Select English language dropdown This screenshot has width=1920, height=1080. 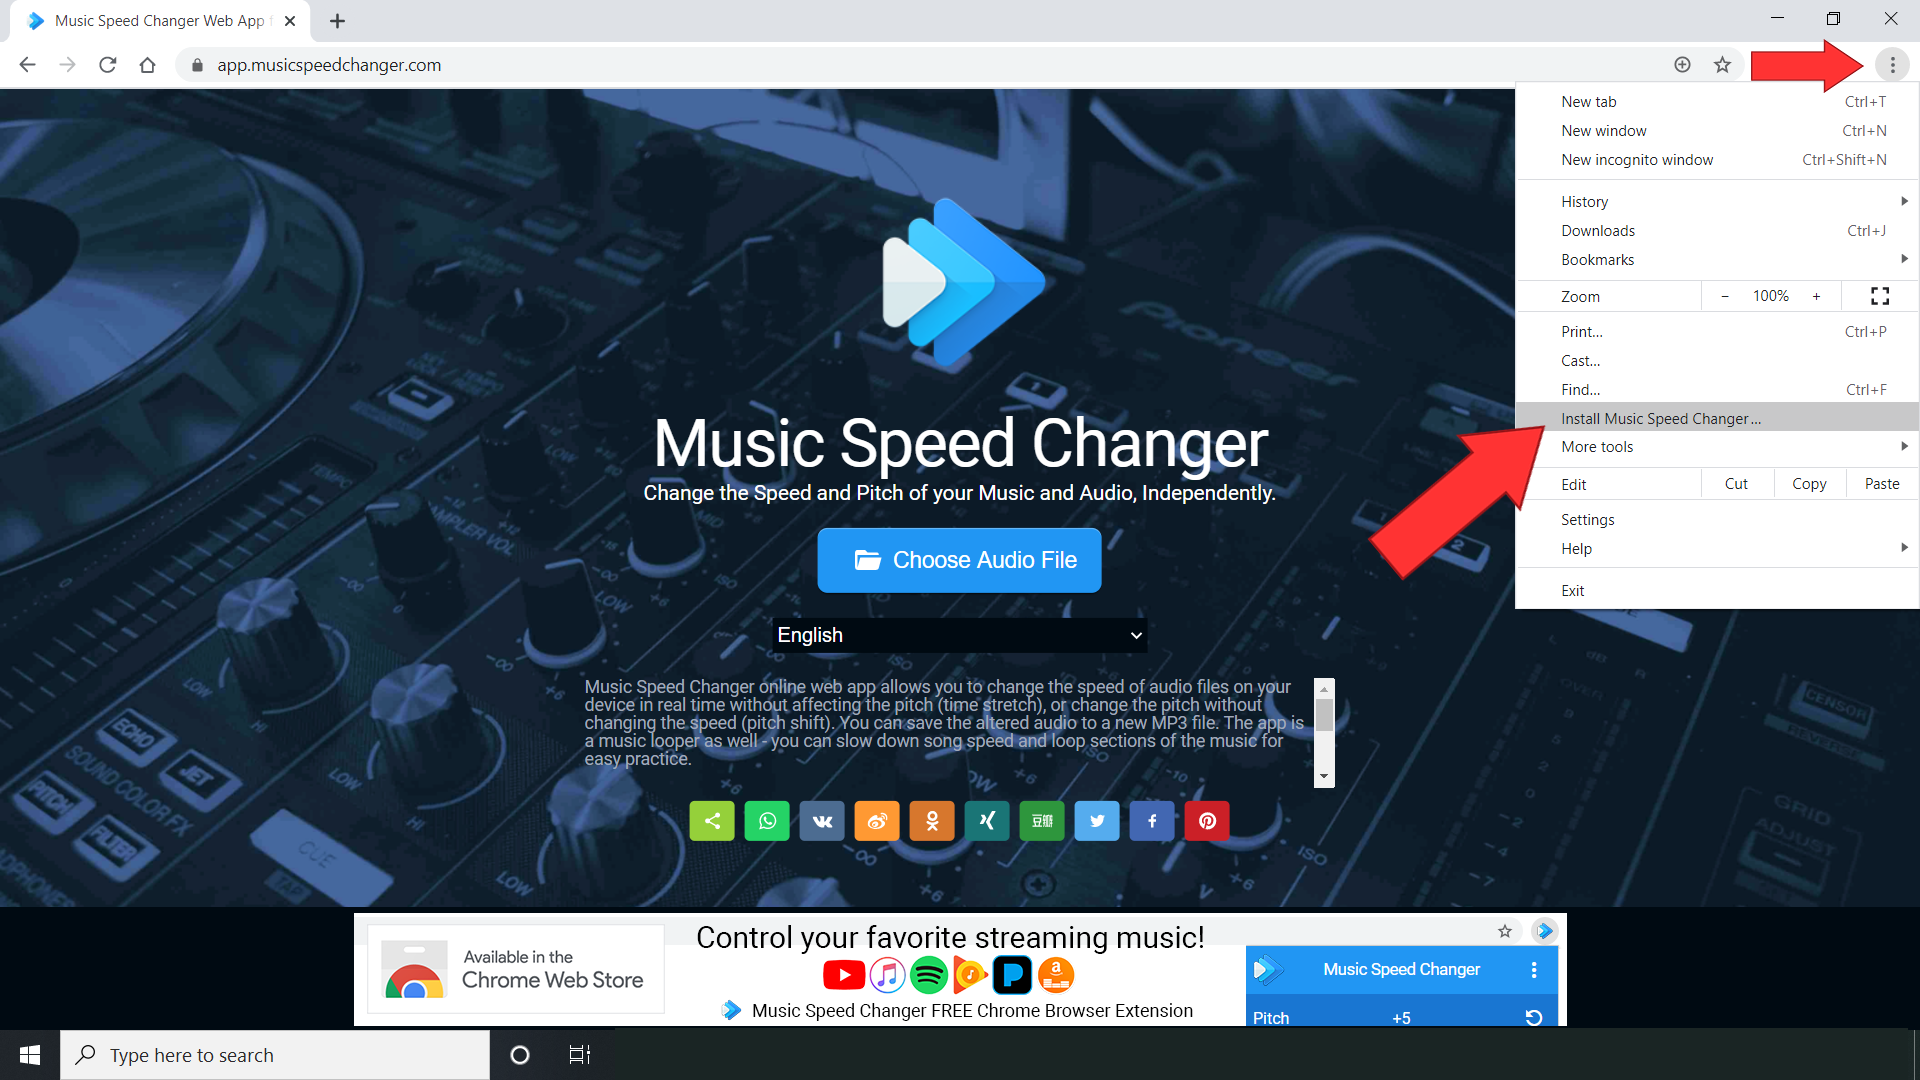[959, 634]
